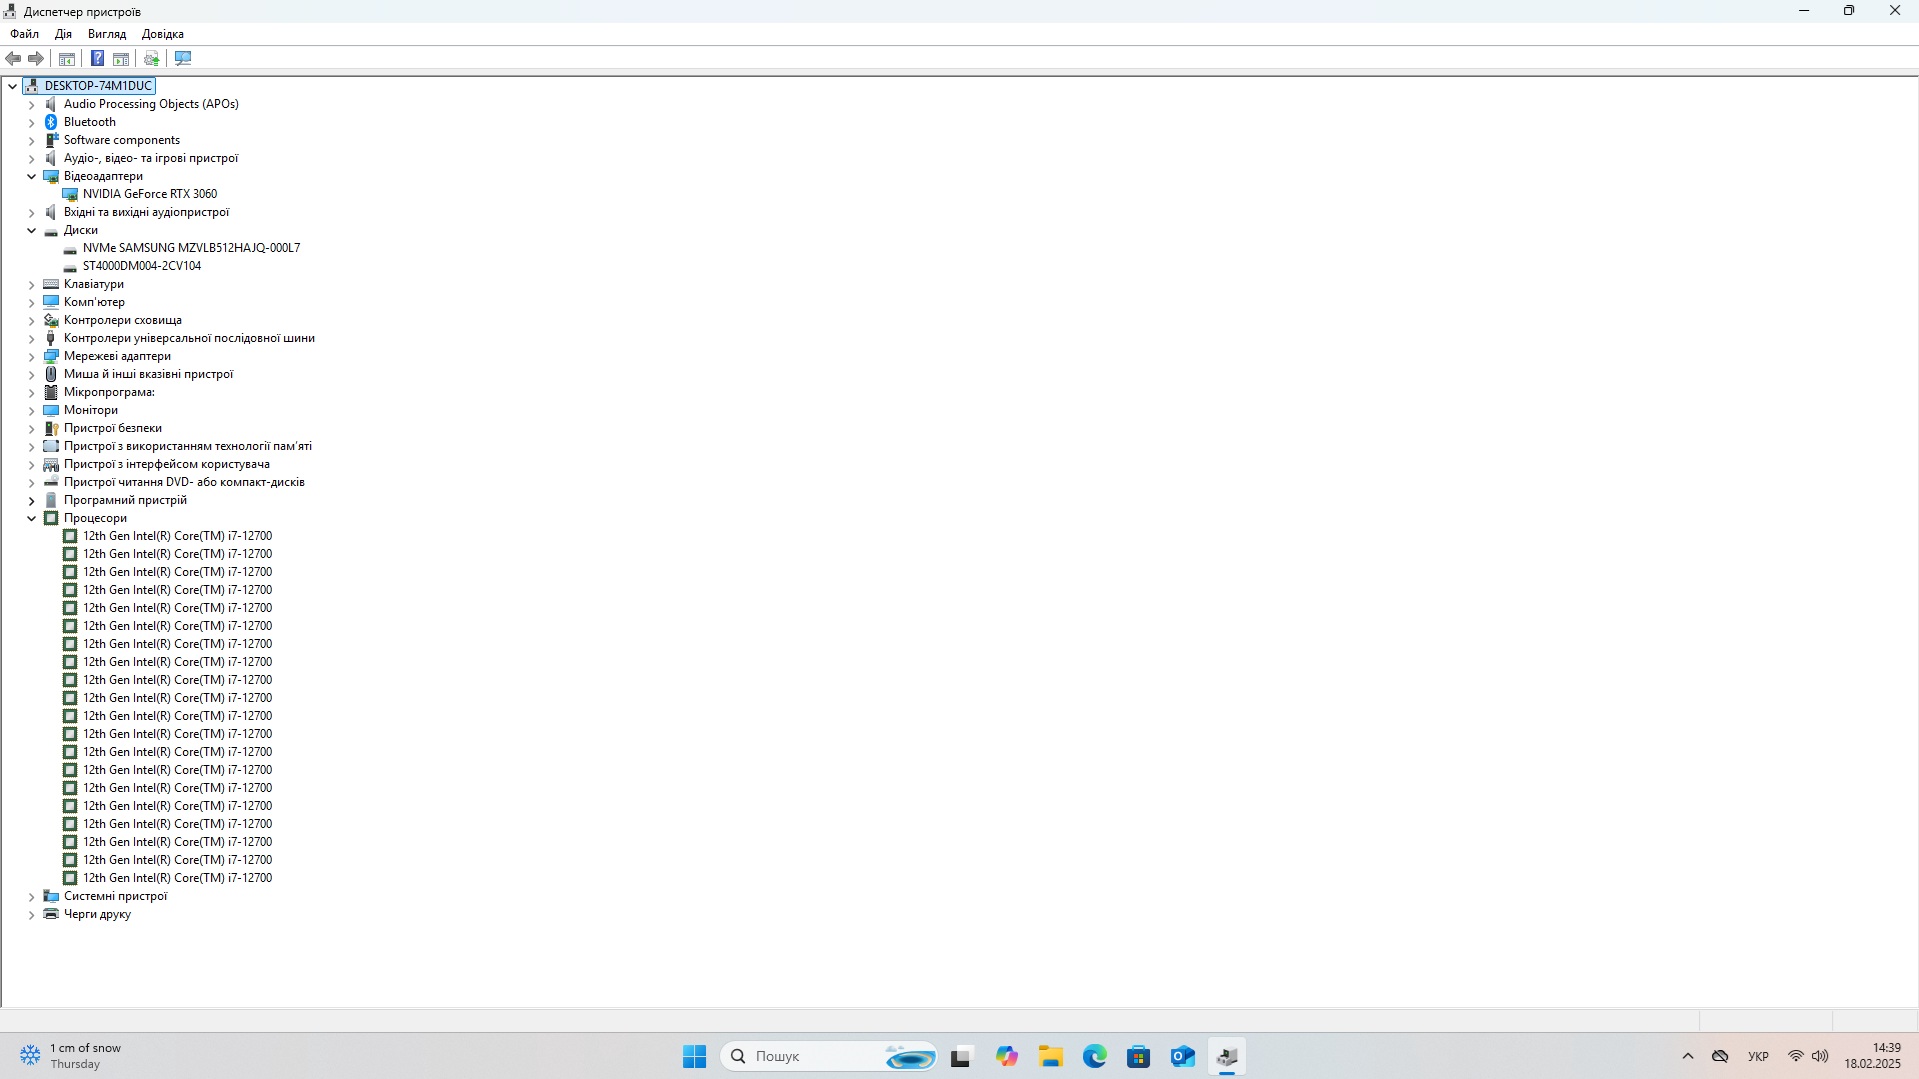
Task: Toggle the show/hide action pane toolbar icon
Action: [121, 59]
